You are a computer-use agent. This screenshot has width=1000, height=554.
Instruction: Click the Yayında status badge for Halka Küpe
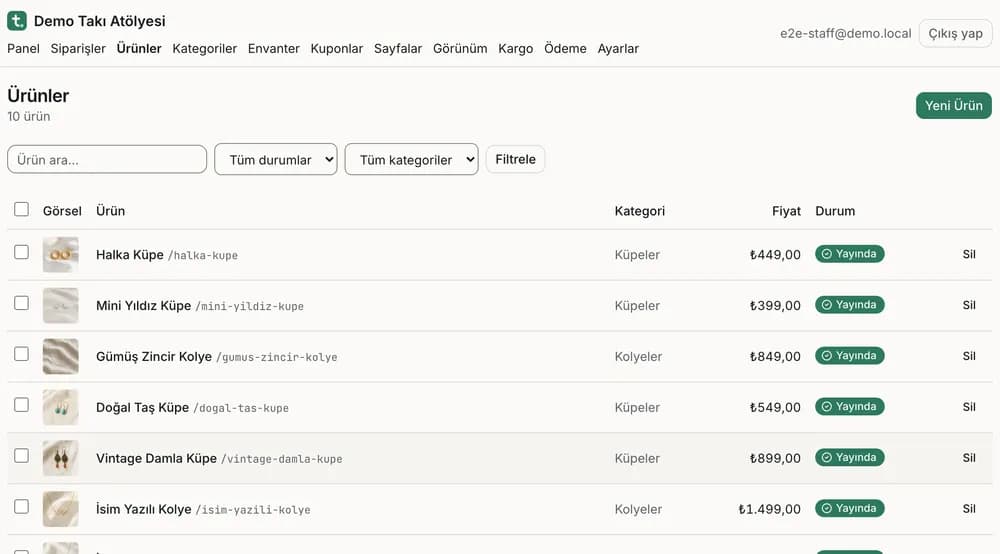849,254
